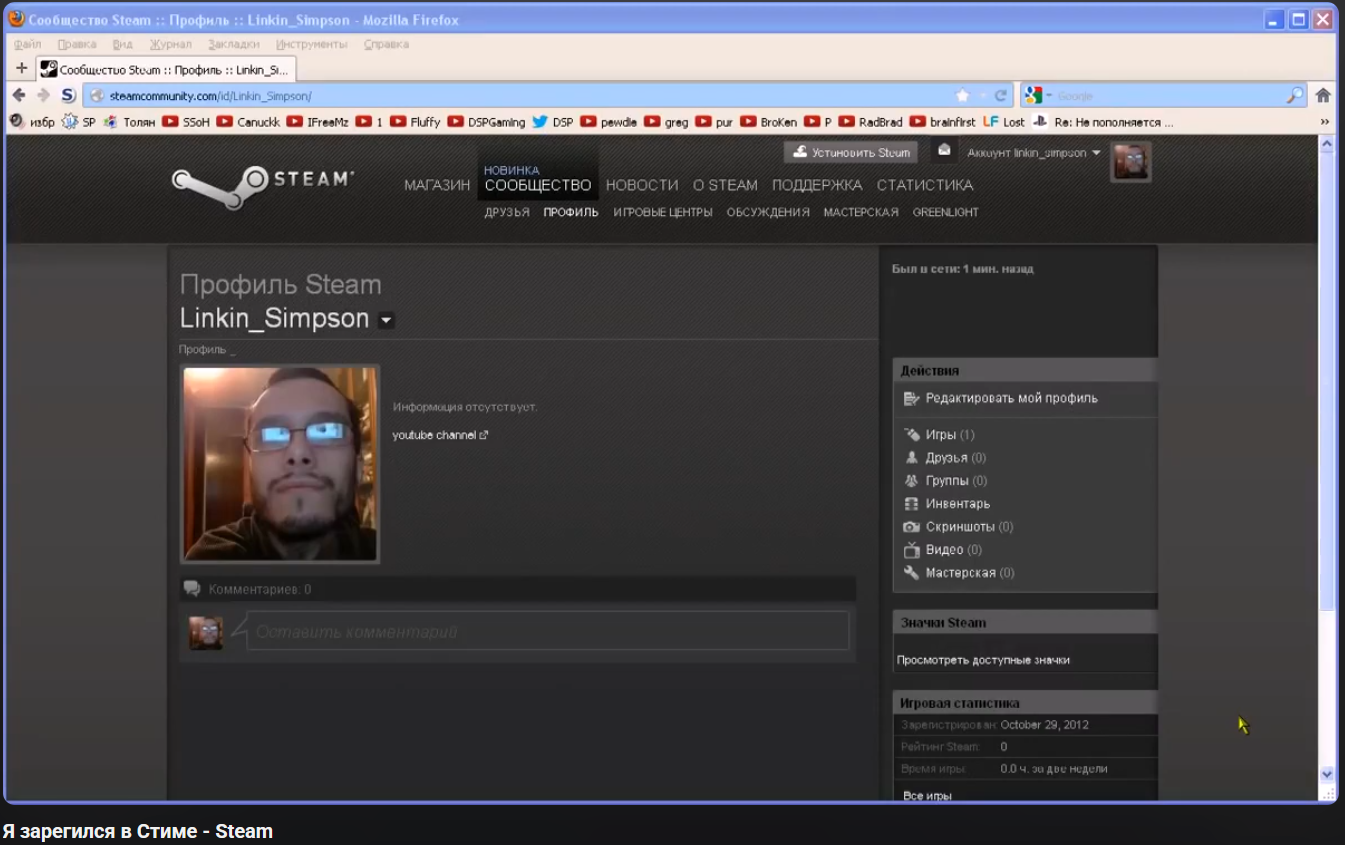Viewport: 1345px width, 845px height.
Task: Click the edit profile pencil icon
Action: 911,398
